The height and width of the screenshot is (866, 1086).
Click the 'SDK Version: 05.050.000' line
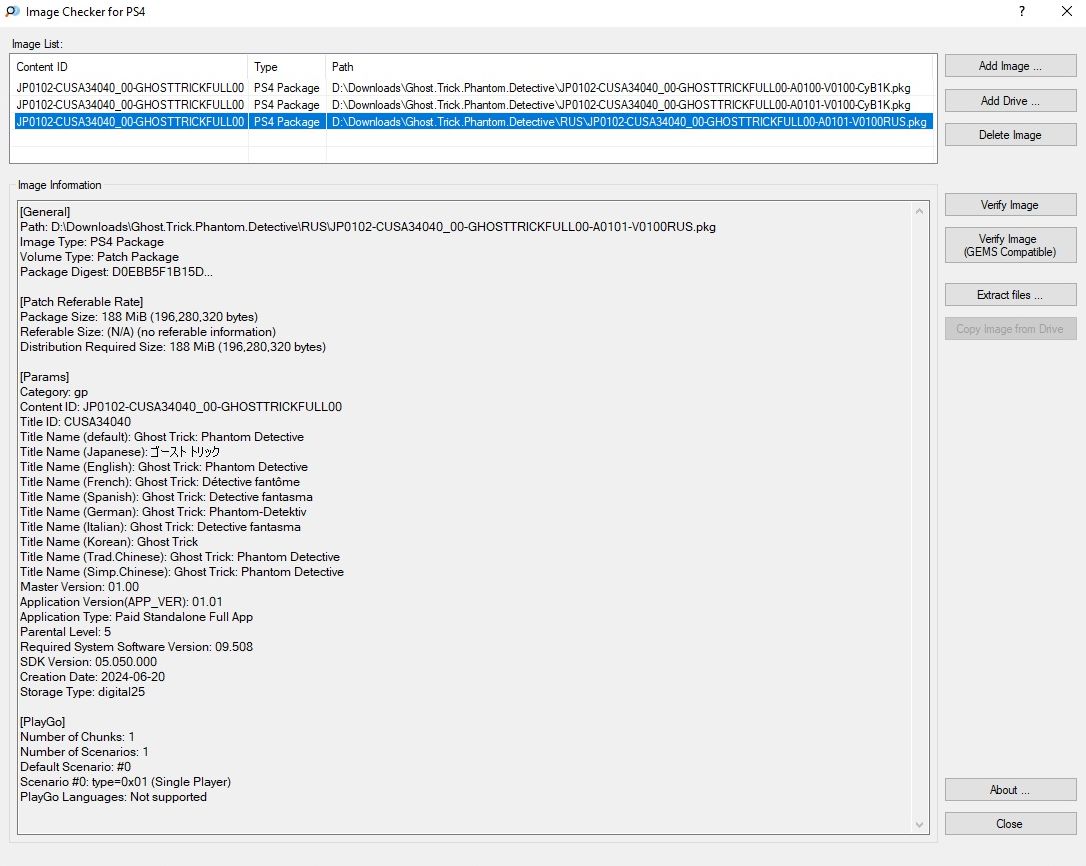(x=89, y=662)
